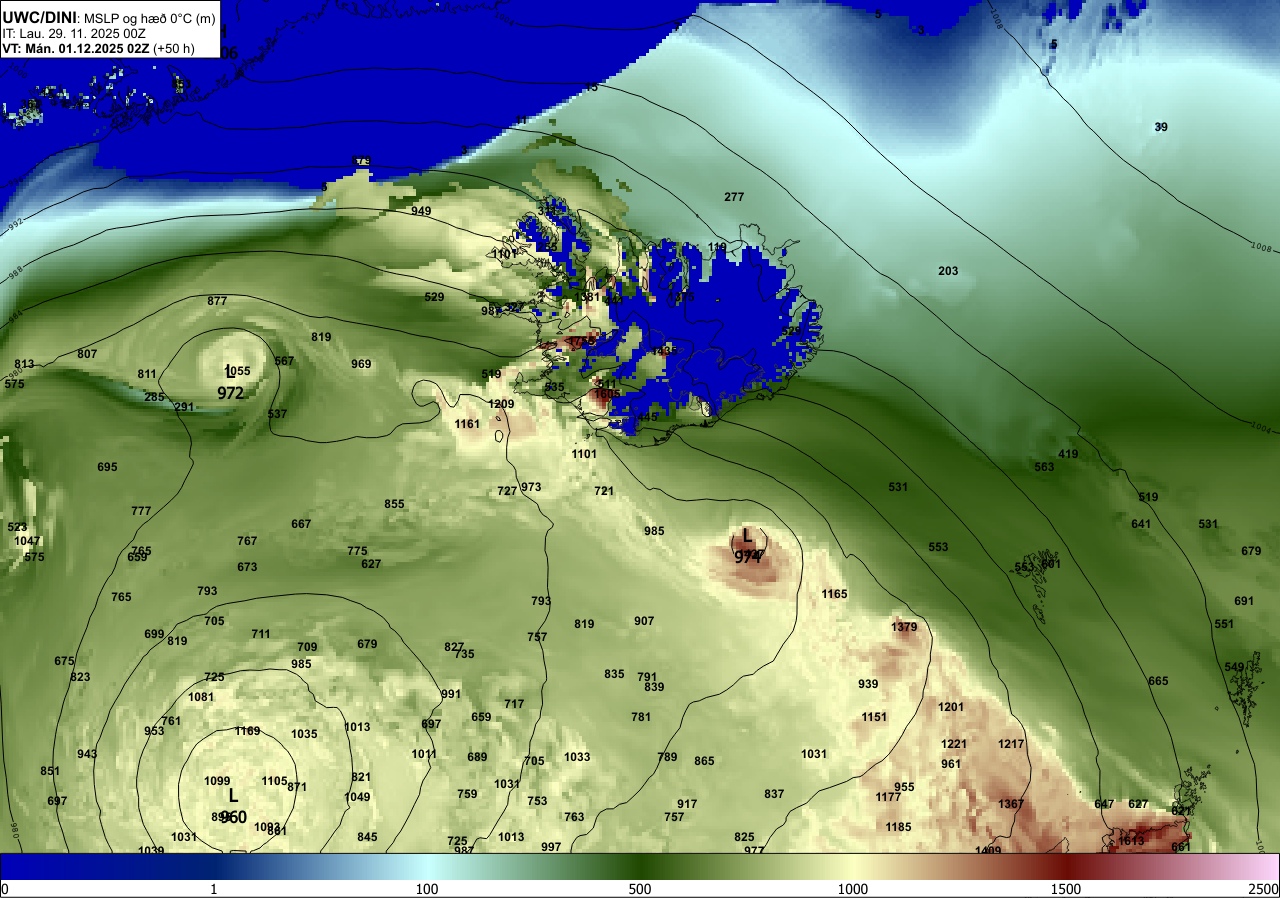Click the height value 277
The image size is (1280, 898).
point(734,197)
